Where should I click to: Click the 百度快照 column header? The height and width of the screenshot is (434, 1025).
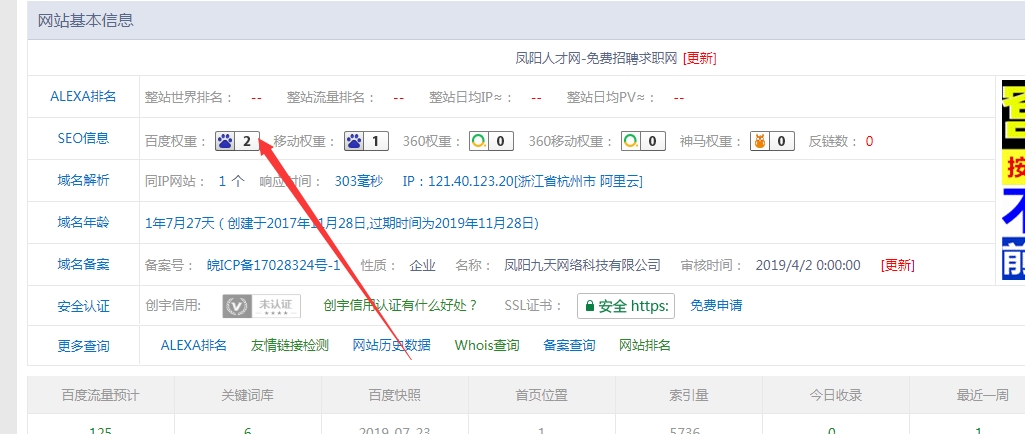pos(395,395)
